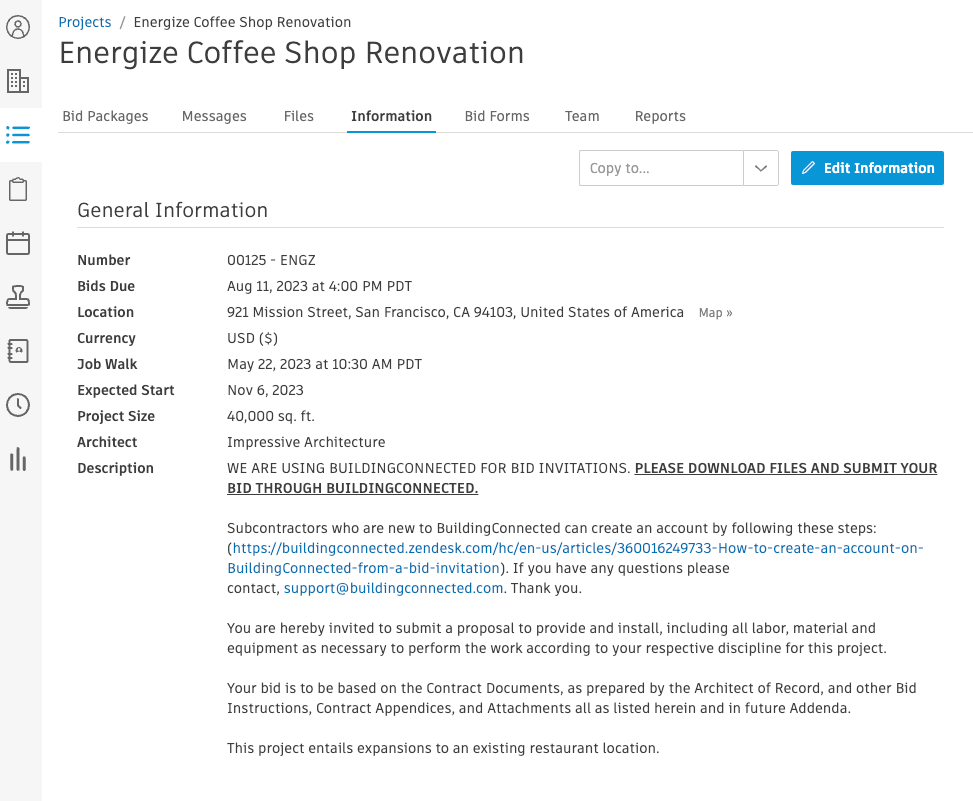The image size is (973, 801).
Task: Click the Projects breadcrumb link
Action: tap(84, 22)
